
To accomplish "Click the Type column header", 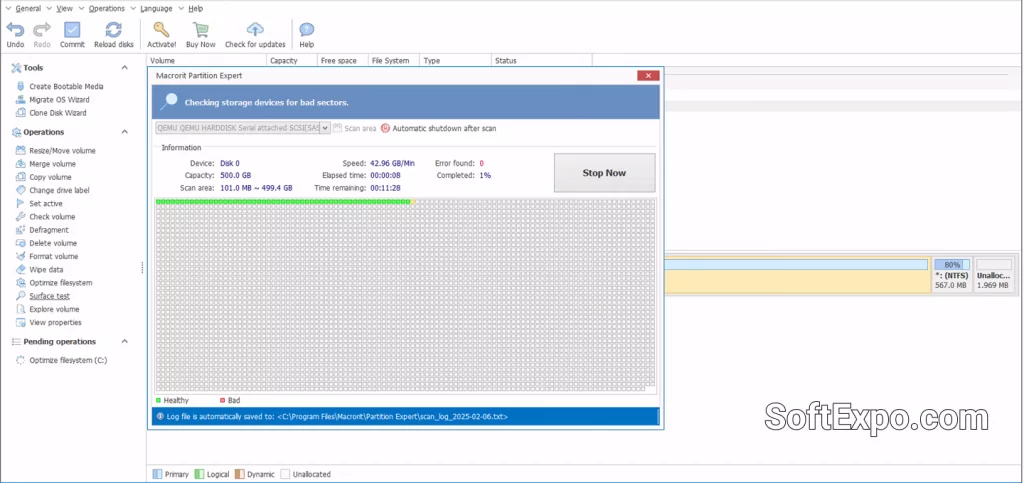I will (455, 61).
